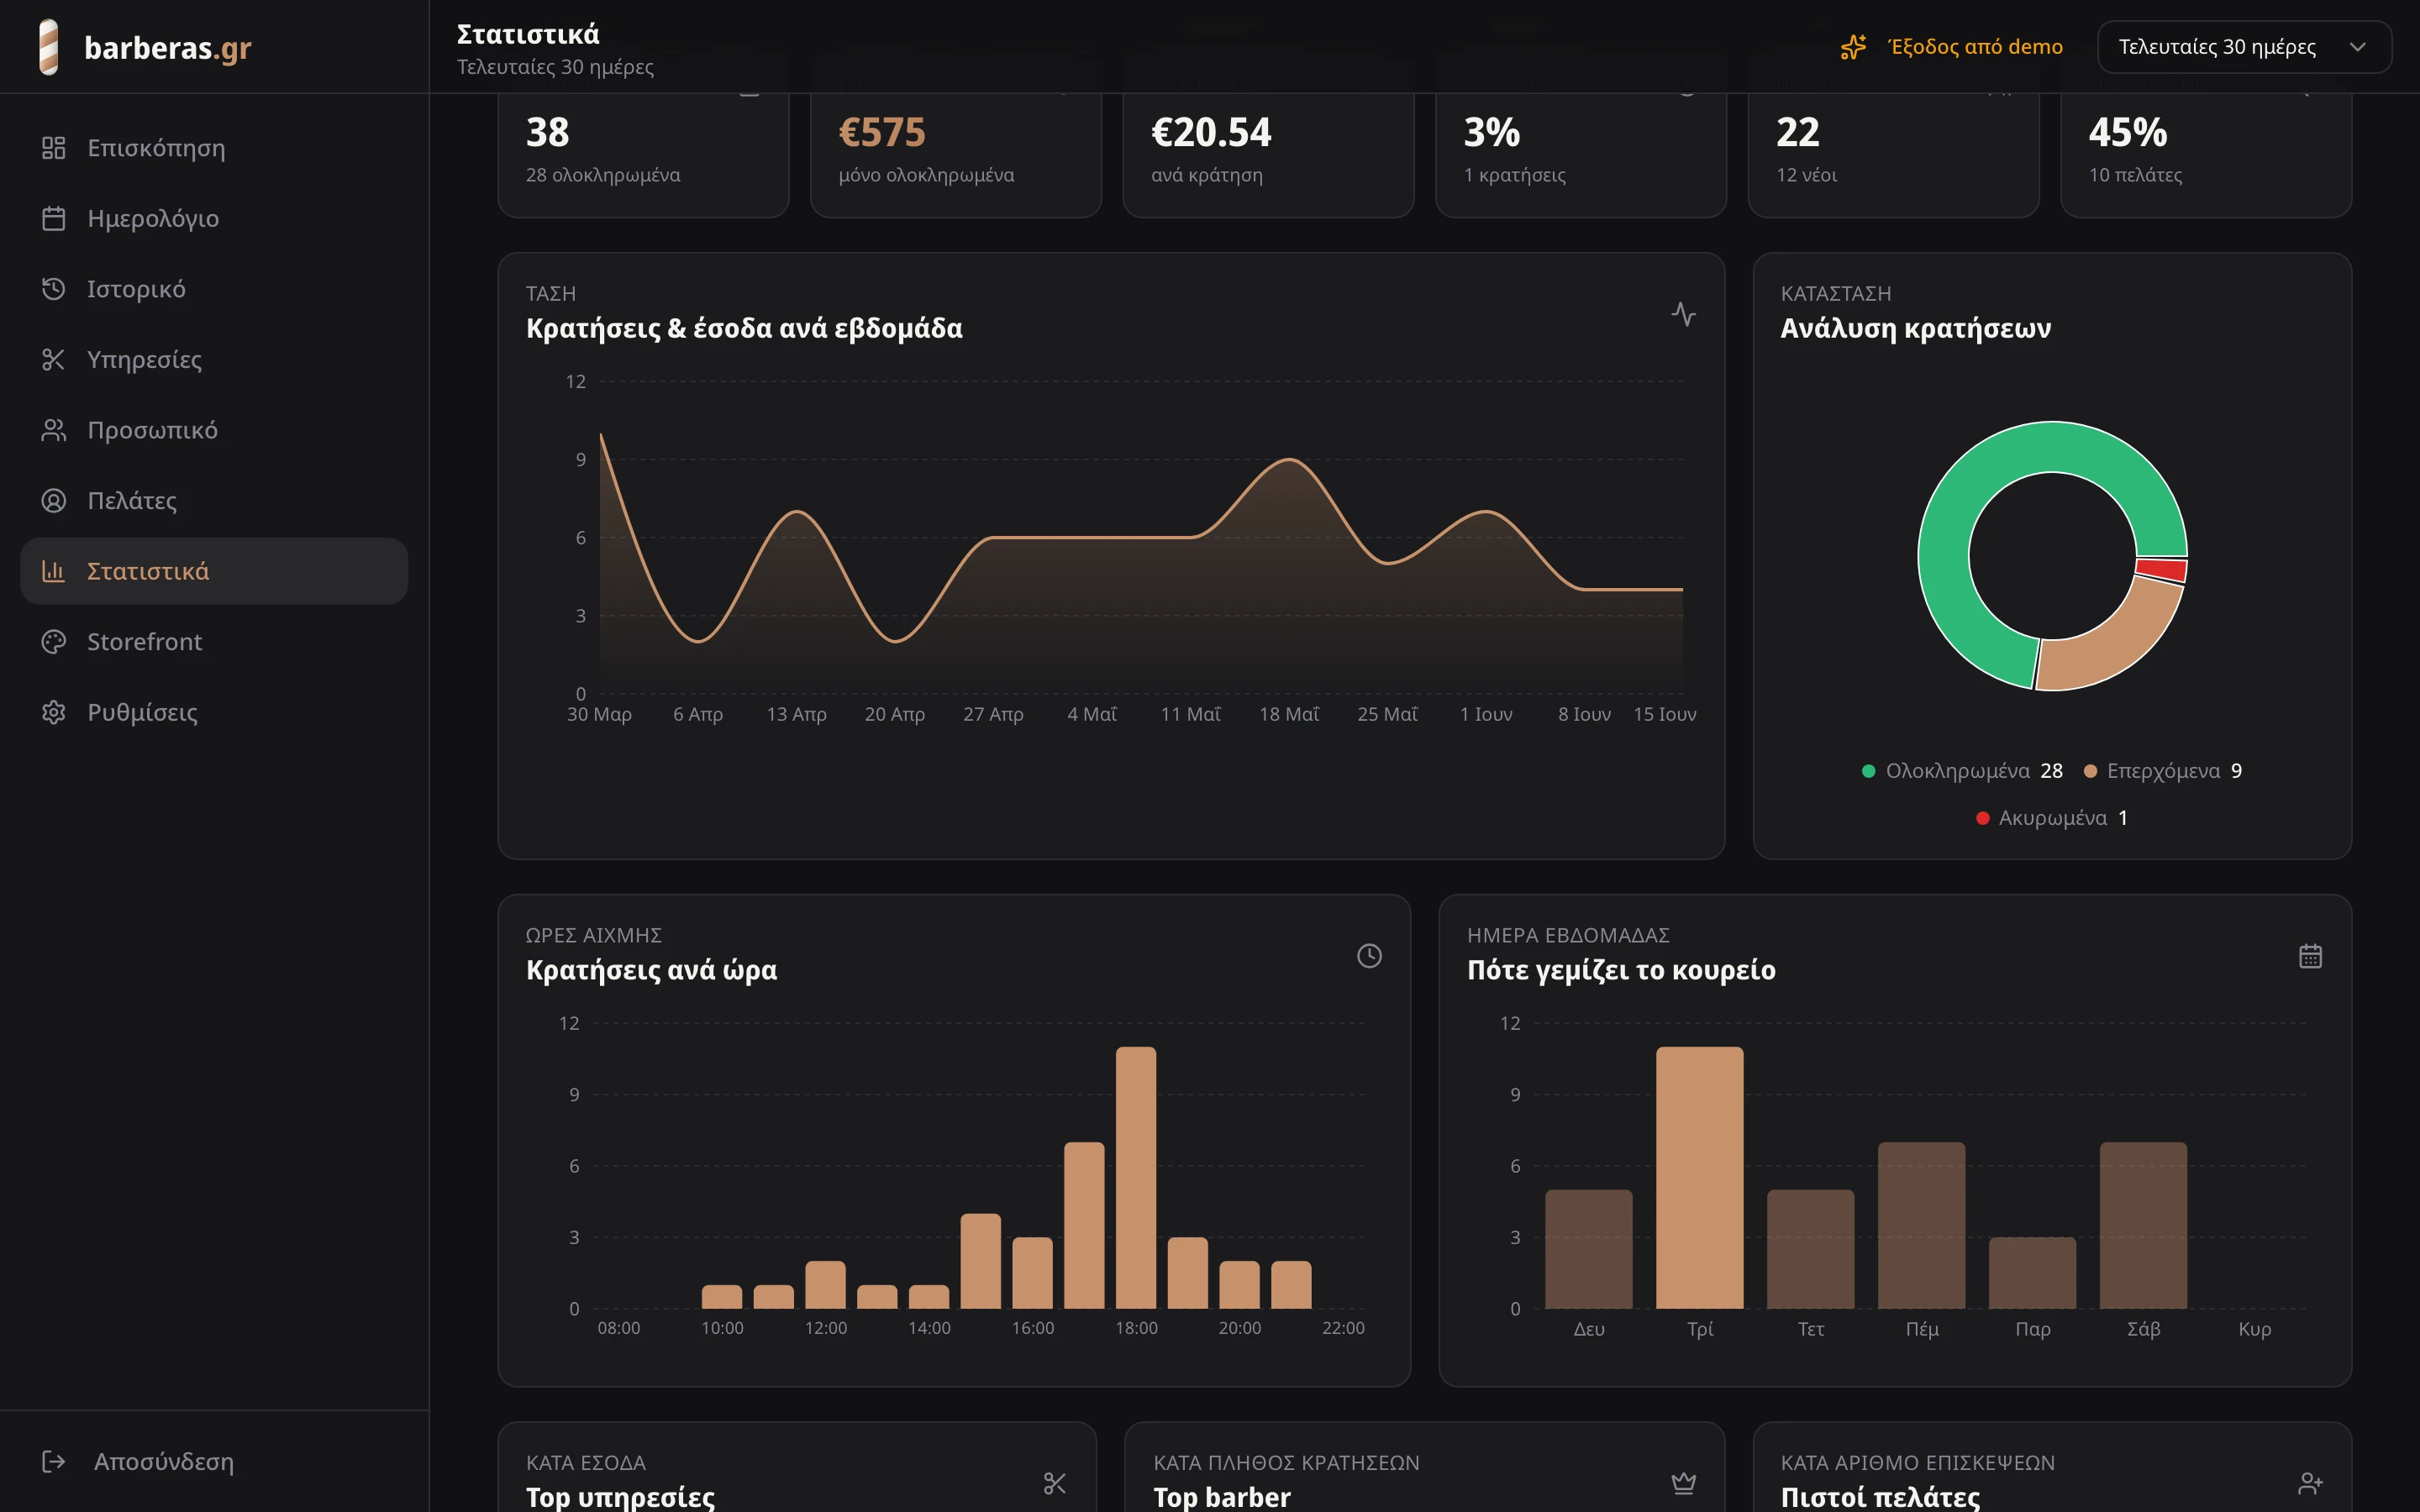Screen dimensions: 2420x1512
Task: Toggle Επερχόμενα legend entry
Action: click(x=2163, y=771)
